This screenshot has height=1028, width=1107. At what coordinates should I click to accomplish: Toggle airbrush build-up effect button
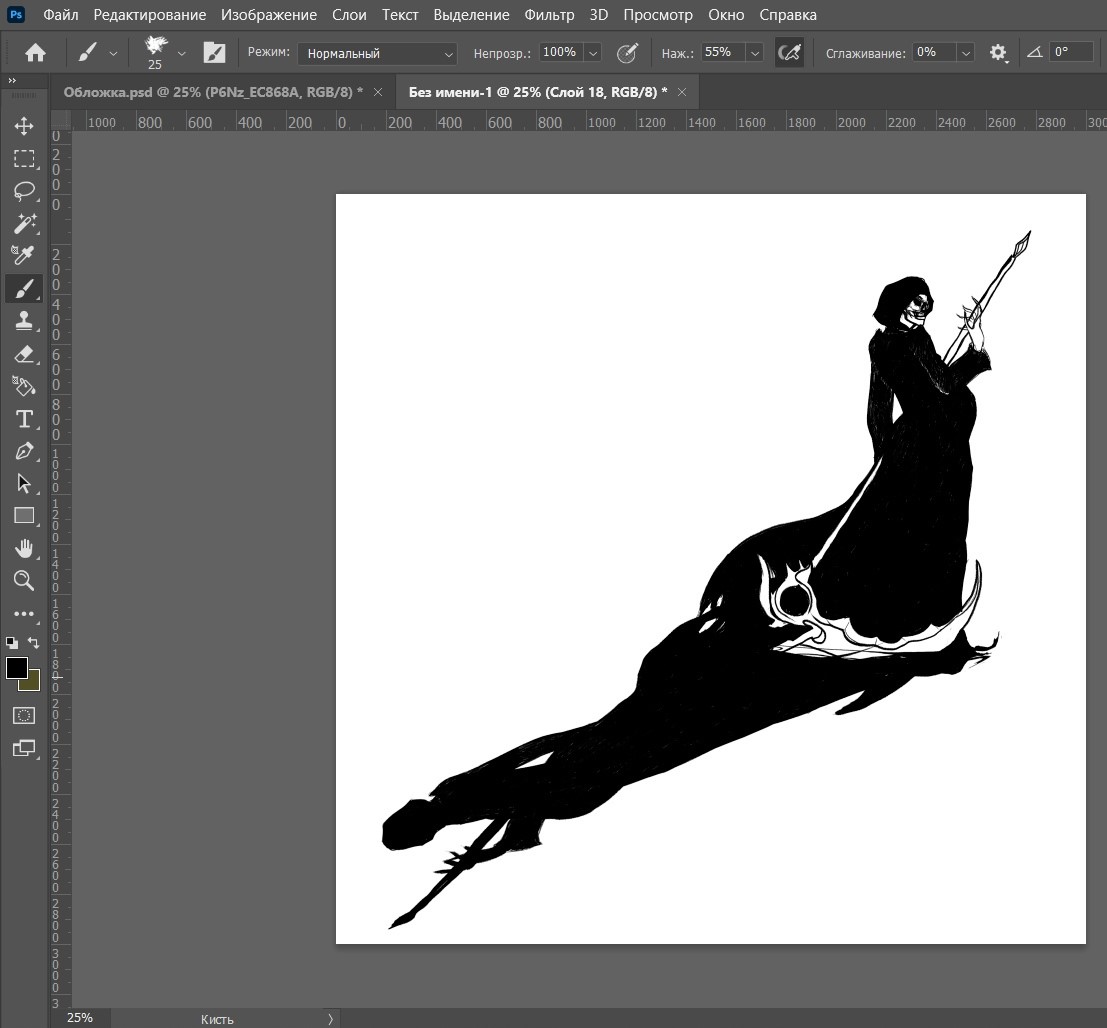click(x=789, y=53)
